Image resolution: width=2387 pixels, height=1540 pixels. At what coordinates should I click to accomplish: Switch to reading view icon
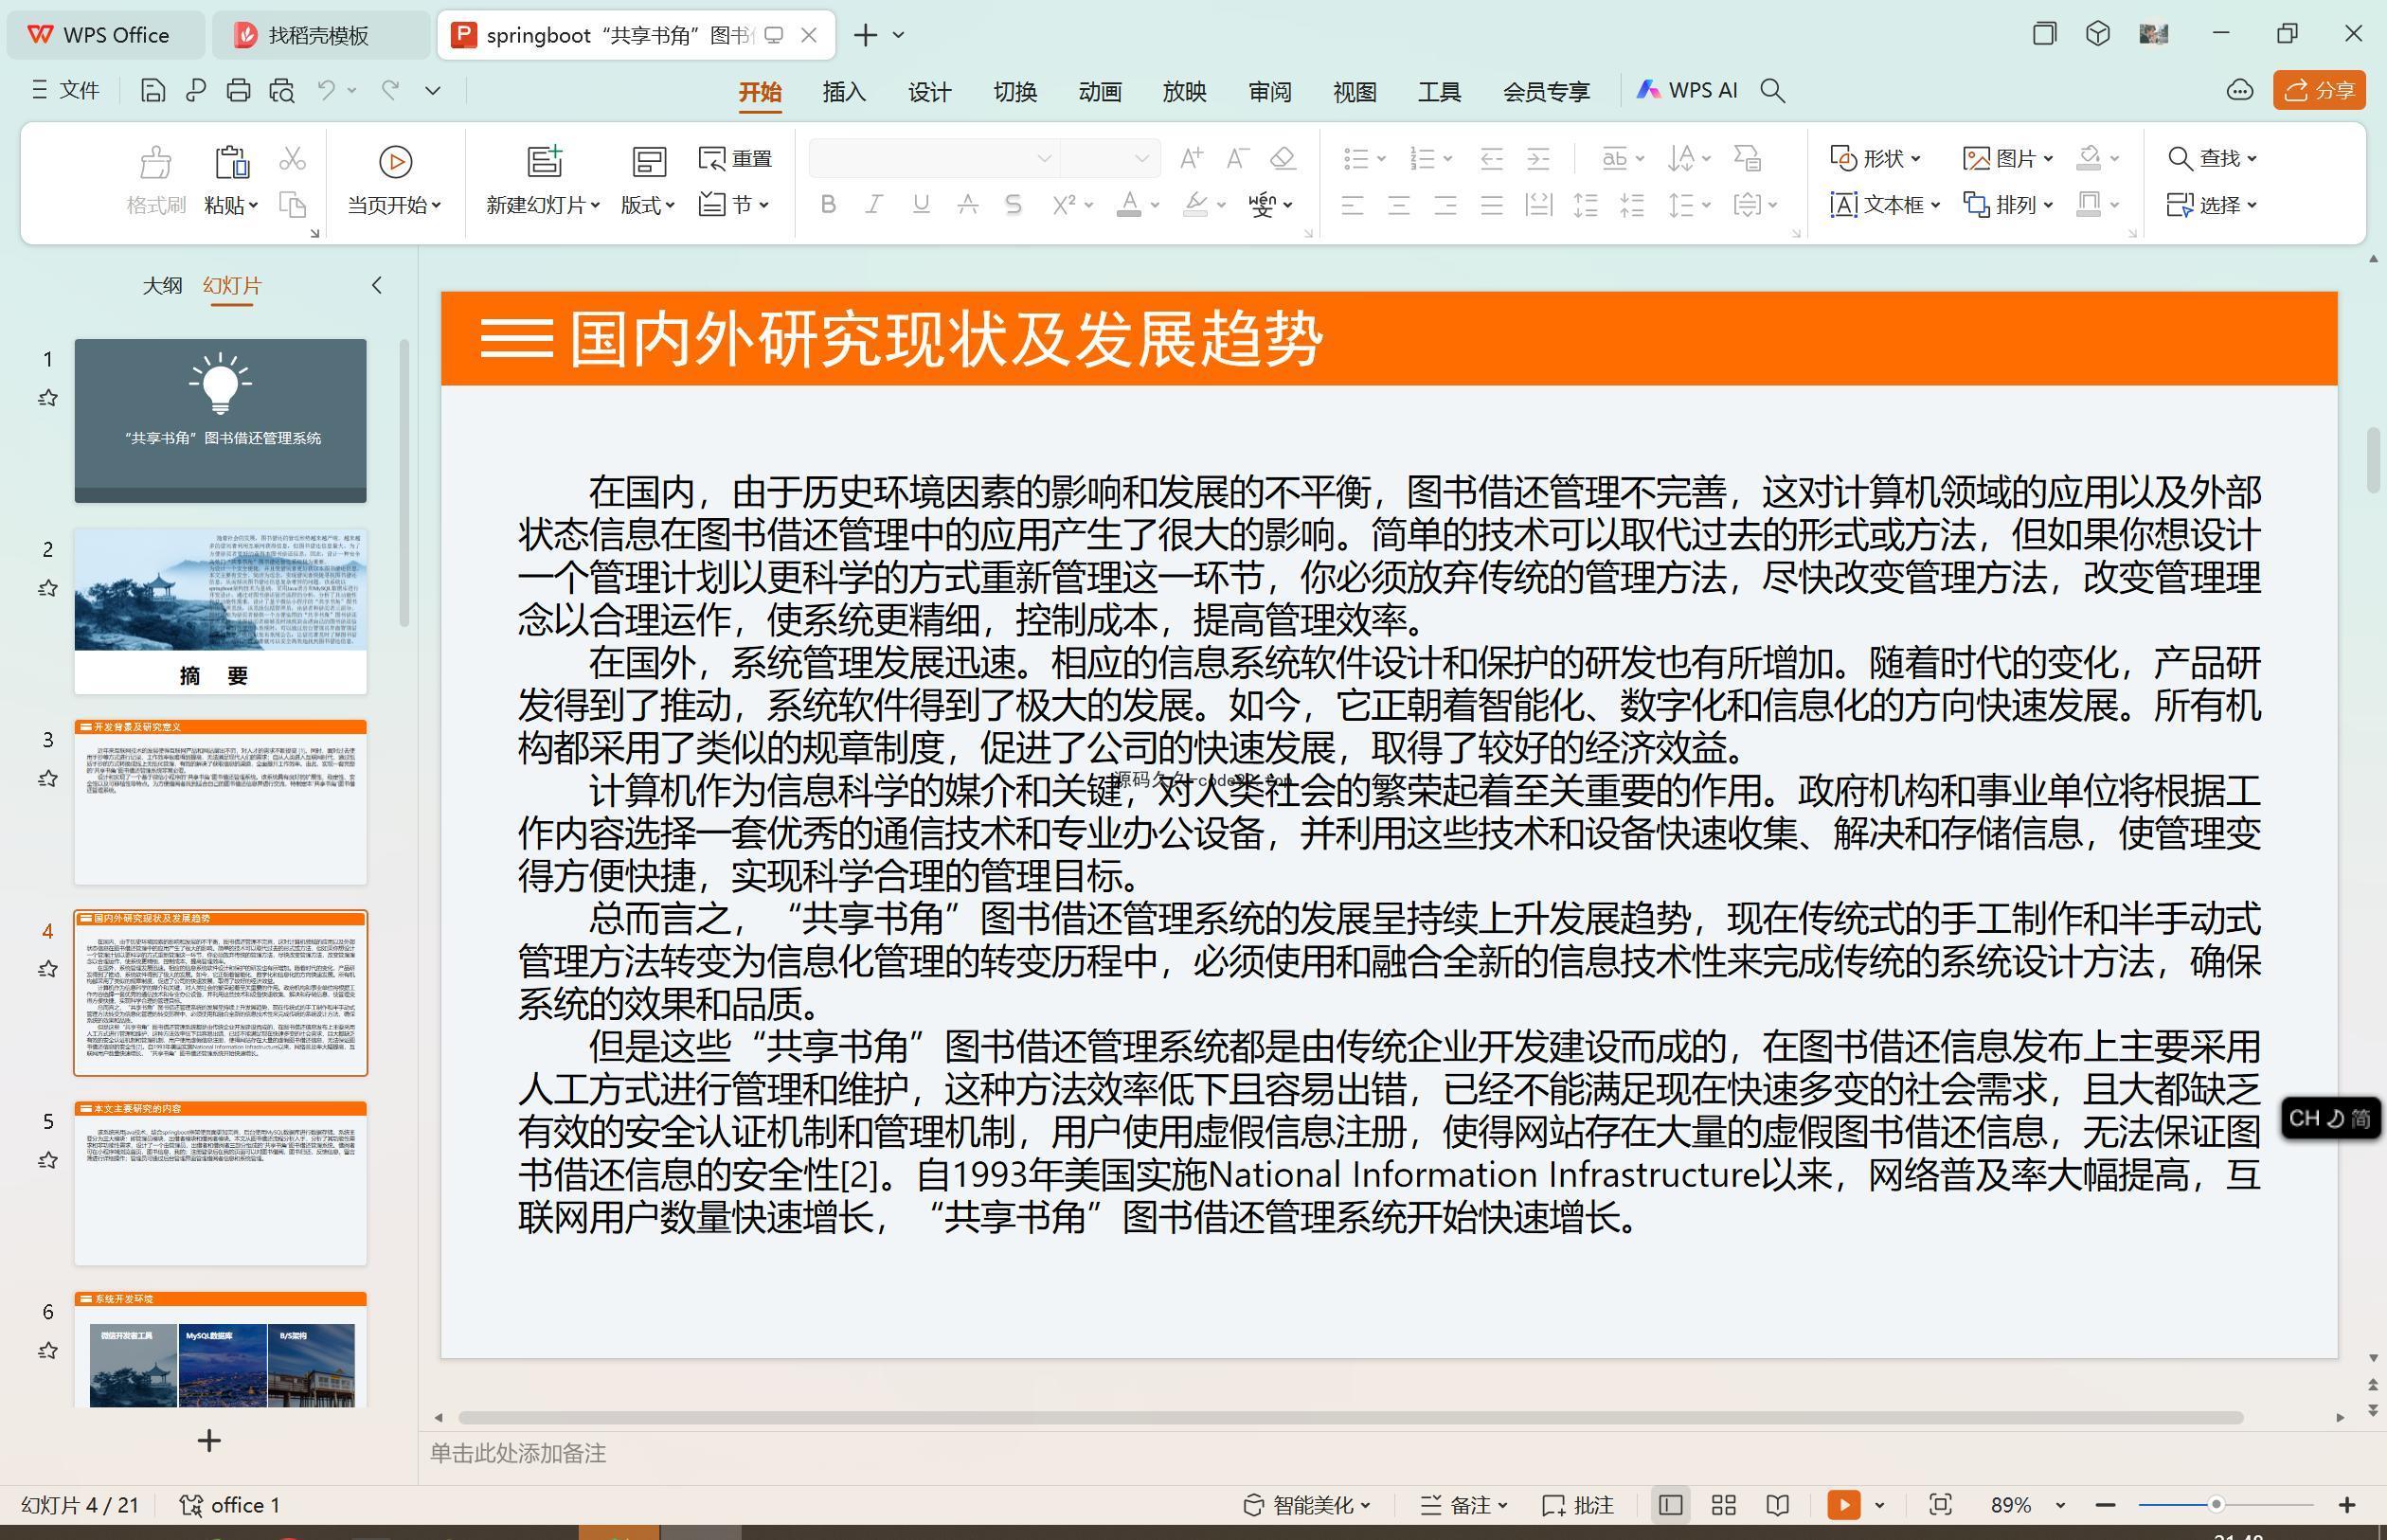[1777, 1505]
